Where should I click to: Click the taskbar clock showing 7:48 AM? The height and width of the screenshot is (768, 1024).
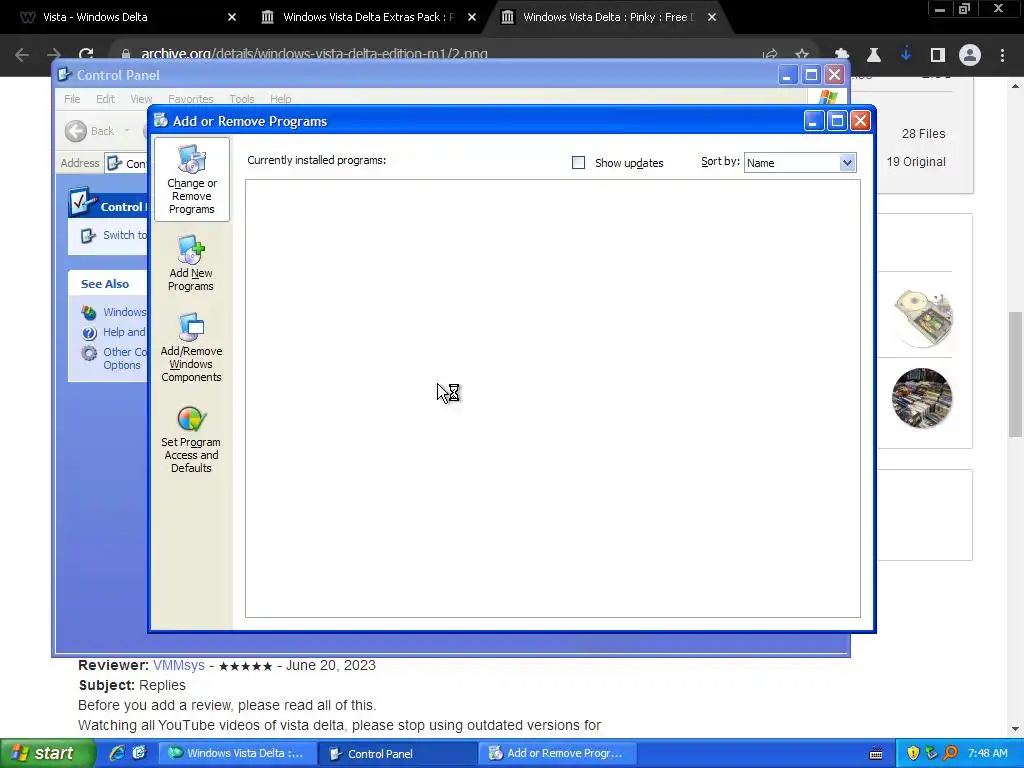(987, 753)
